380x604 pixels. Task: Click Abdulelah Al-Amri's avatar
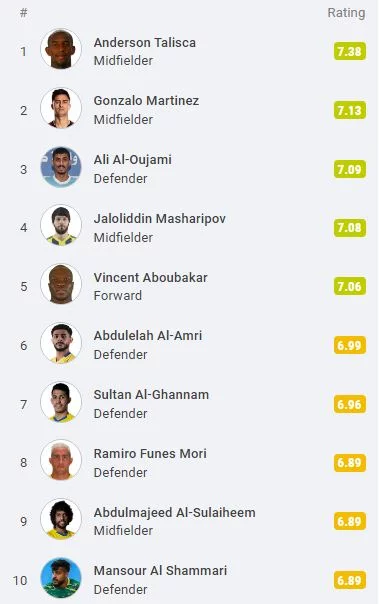click(61, 343)
